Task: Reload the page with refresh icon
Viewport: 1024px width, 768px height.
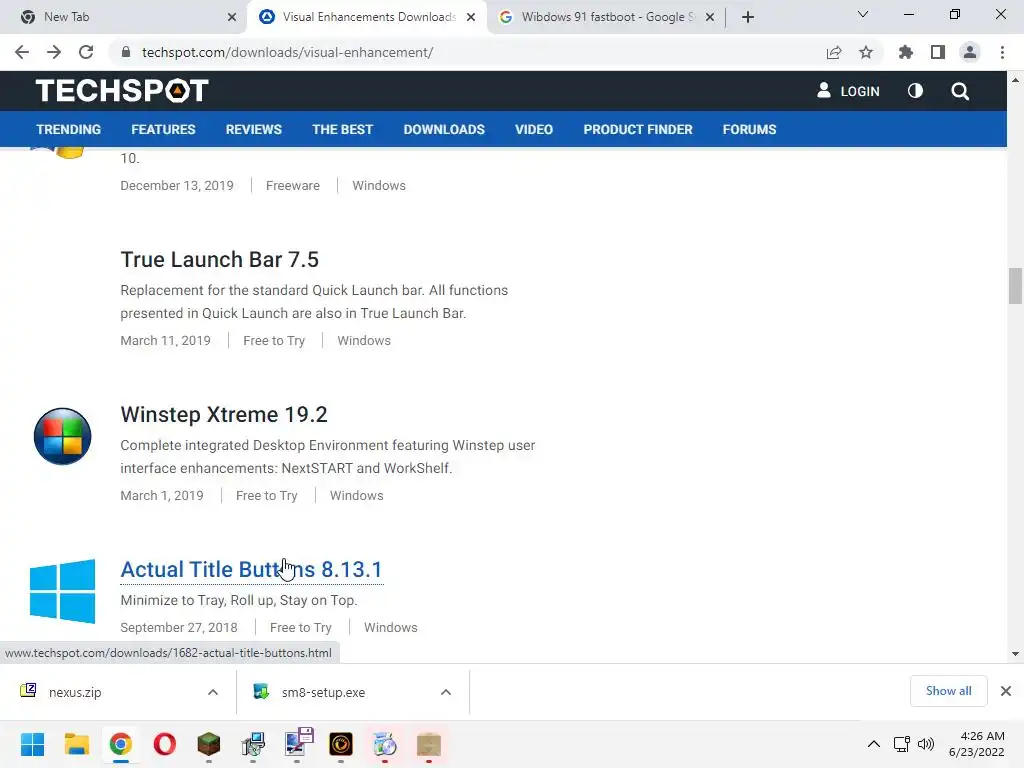Action: click(86, 52)
